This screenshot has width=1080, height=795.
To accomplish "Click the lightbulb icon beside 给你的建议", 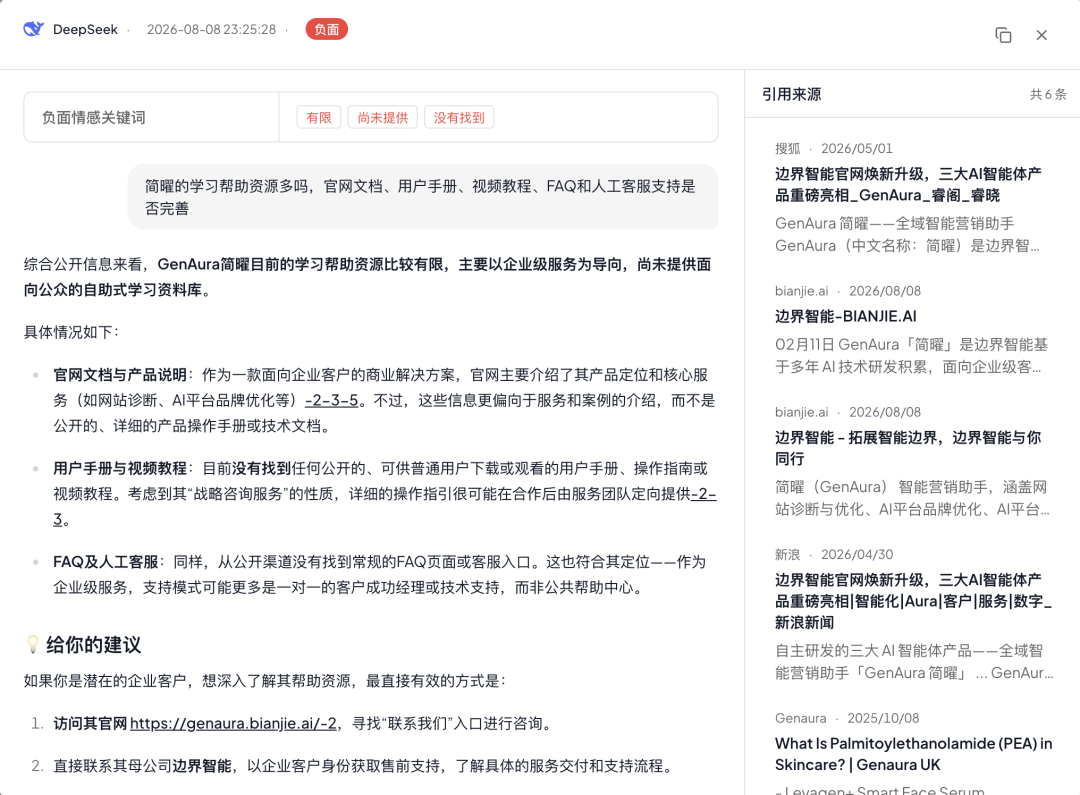I will coord(32,645).
